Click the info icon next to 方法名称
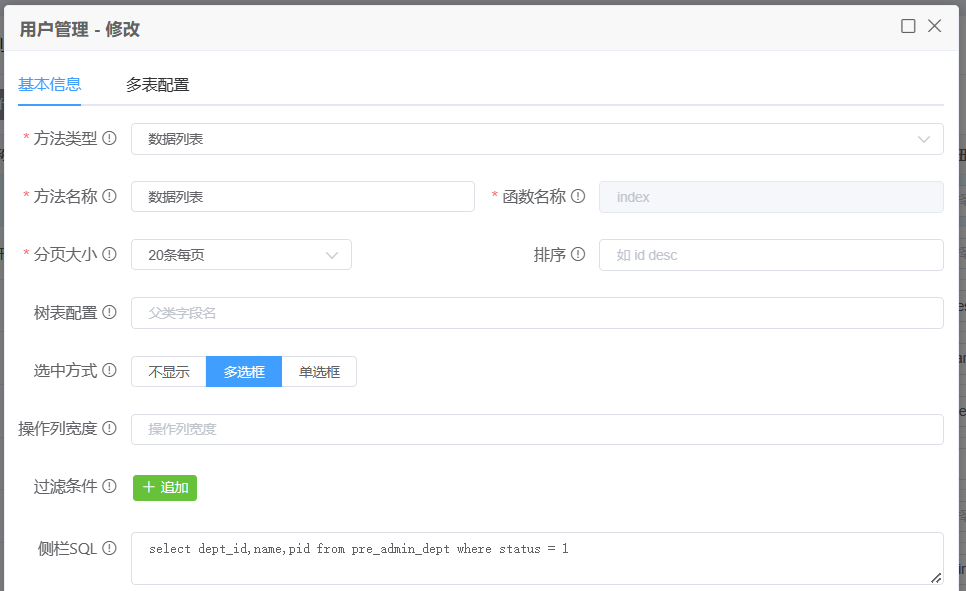 [x=110, y=197]
